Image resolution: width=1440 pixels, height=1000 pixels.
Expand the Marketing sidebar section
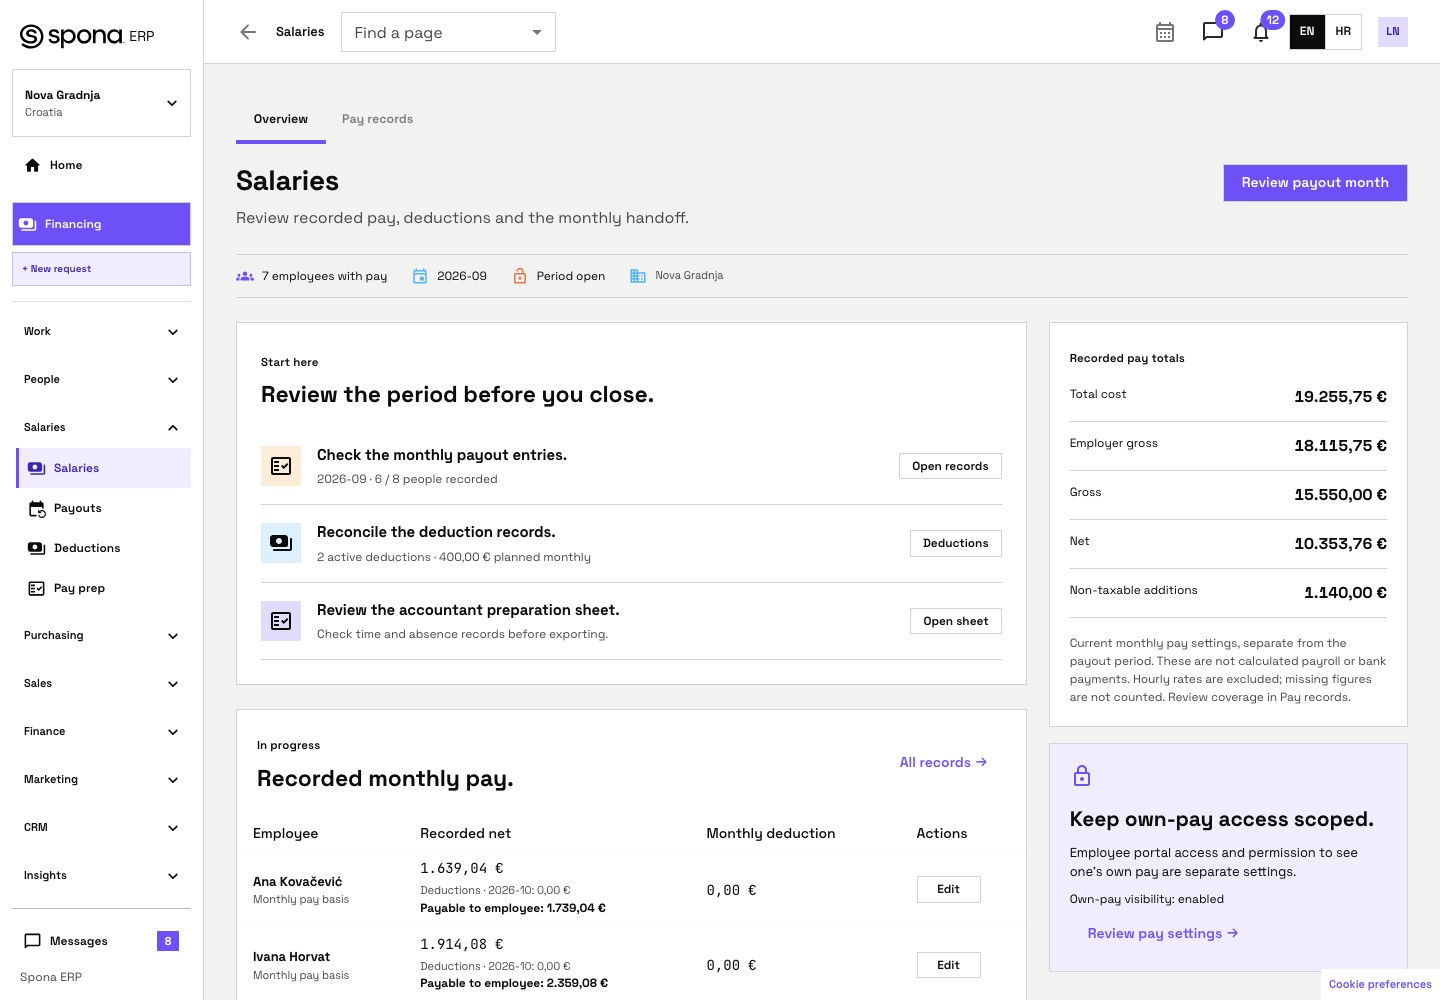click(101, 780)
